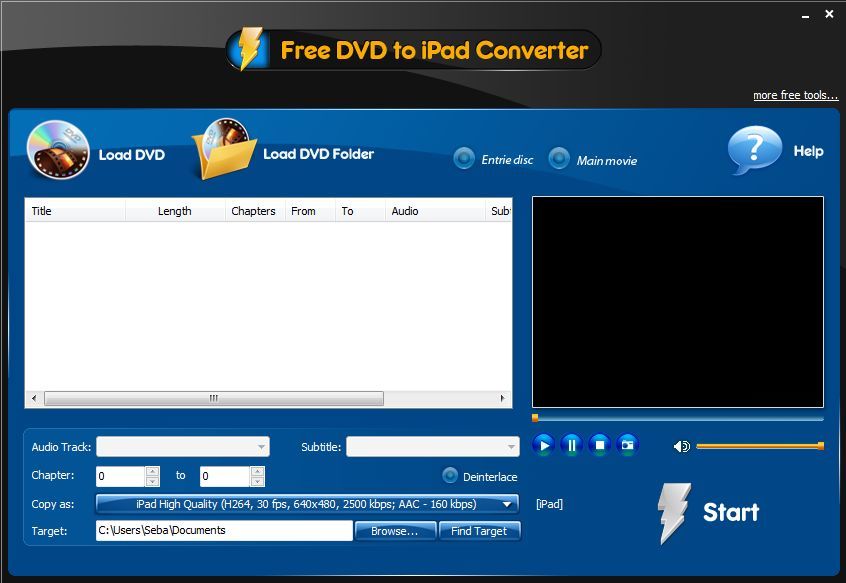Screen dimensions: 846x583
Task: Click the Load DVD disc icon
Action: (58, 150)
